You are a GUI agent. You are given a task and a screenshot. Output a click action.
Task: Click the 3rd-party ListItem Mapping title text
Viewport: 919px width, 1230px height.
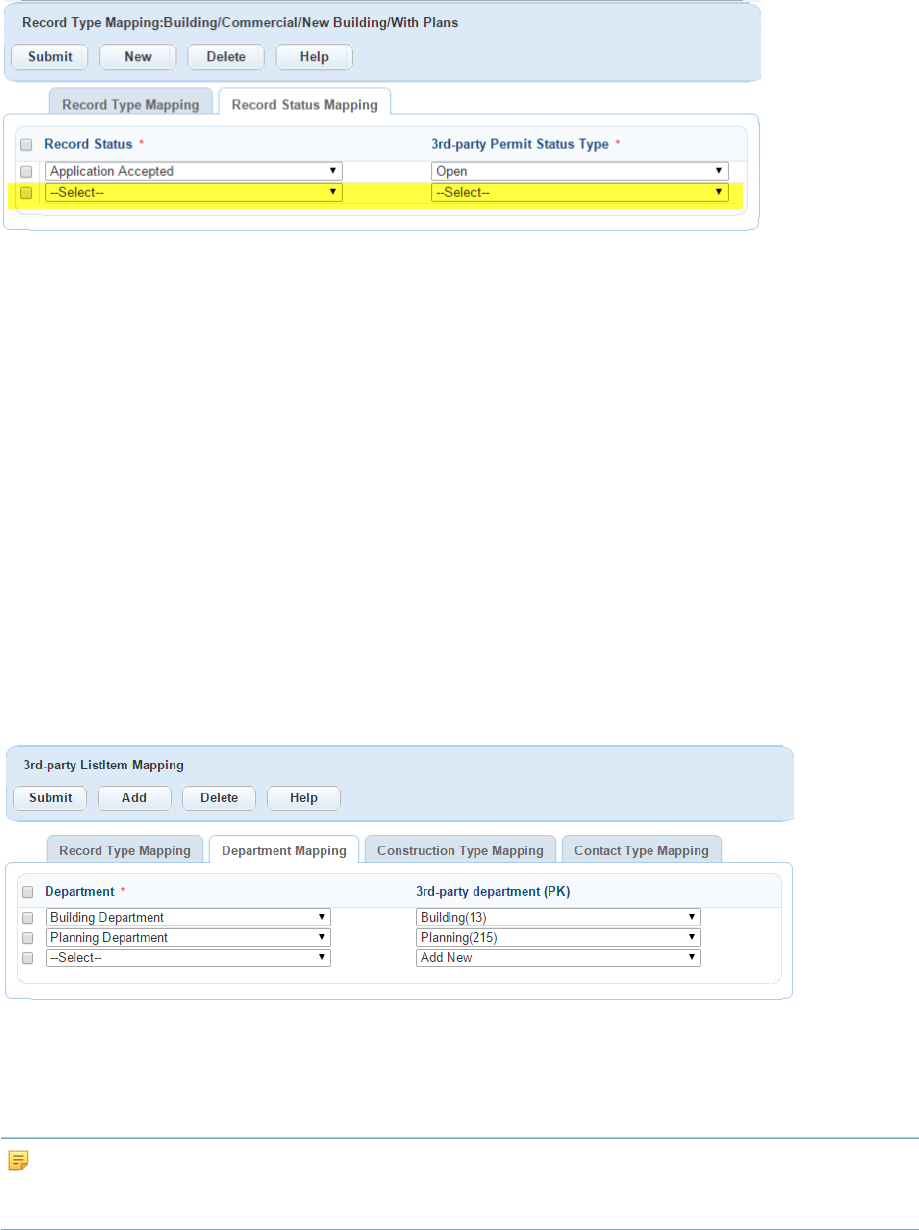click(x=104, y=765)
